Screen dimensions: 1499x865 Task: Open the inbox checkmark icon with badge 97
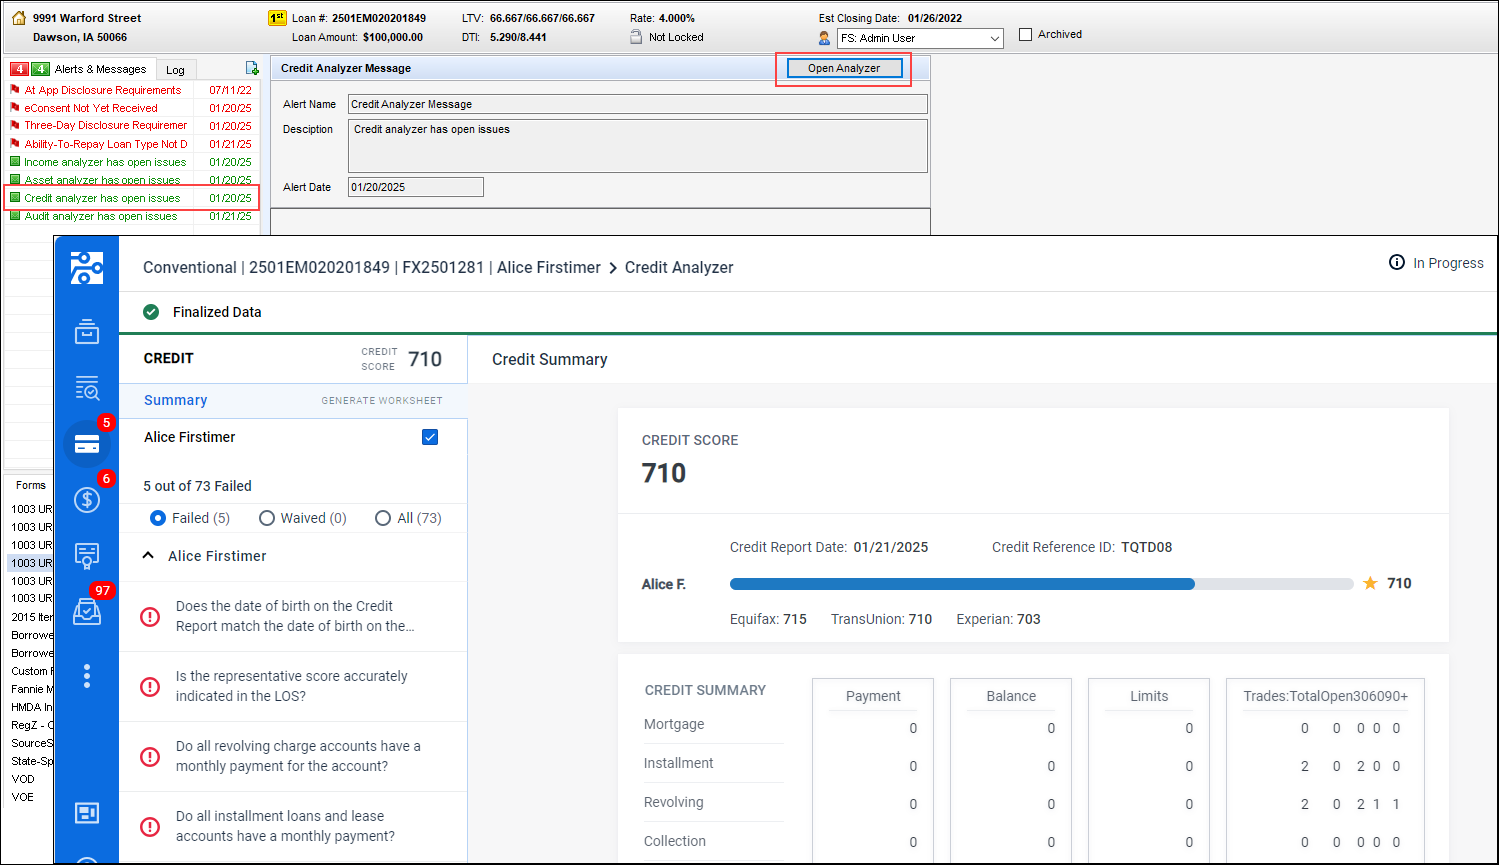[x=87, y=611]
